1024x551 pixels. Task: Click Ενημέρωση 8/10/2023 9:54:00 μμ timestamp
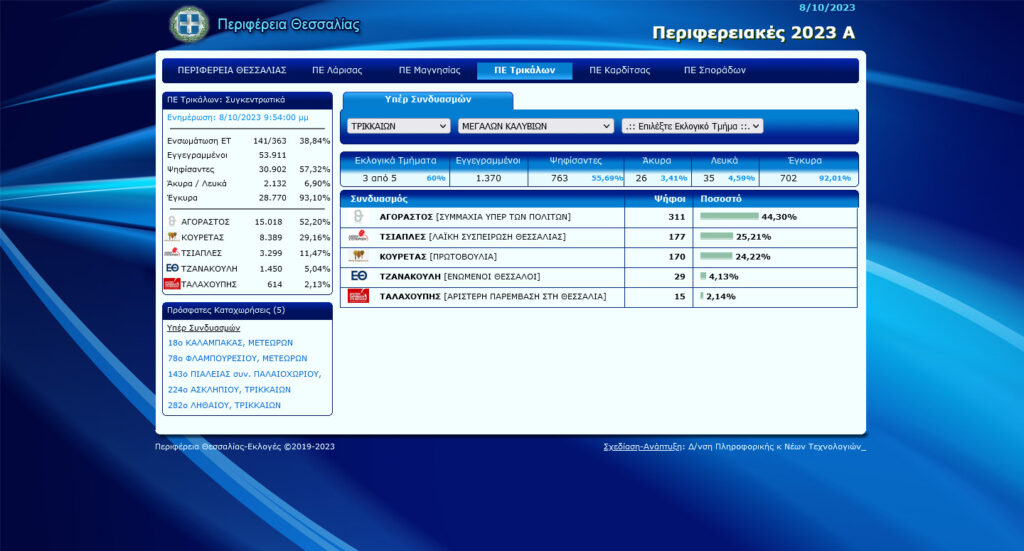pyautogui.click(x=238, y=118)
